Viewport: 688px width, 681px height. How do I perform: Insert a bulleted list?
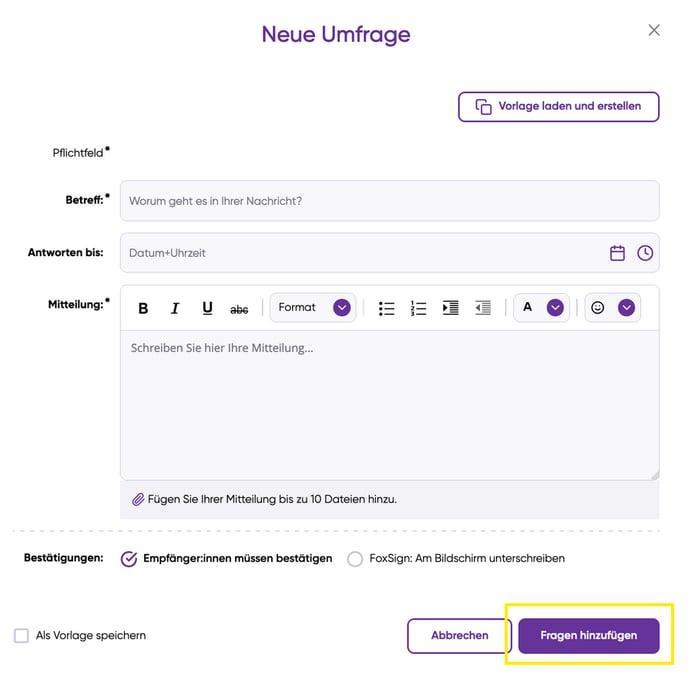tap(387, 308)
